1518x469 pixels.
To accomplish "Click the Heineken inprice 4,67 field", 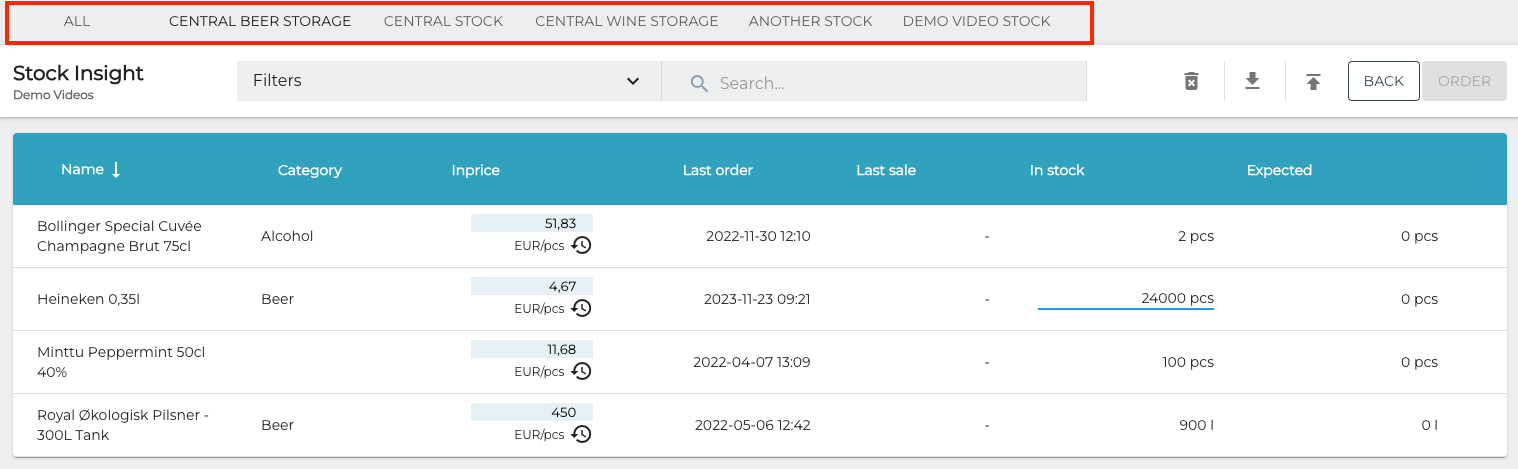I will 531,286.
